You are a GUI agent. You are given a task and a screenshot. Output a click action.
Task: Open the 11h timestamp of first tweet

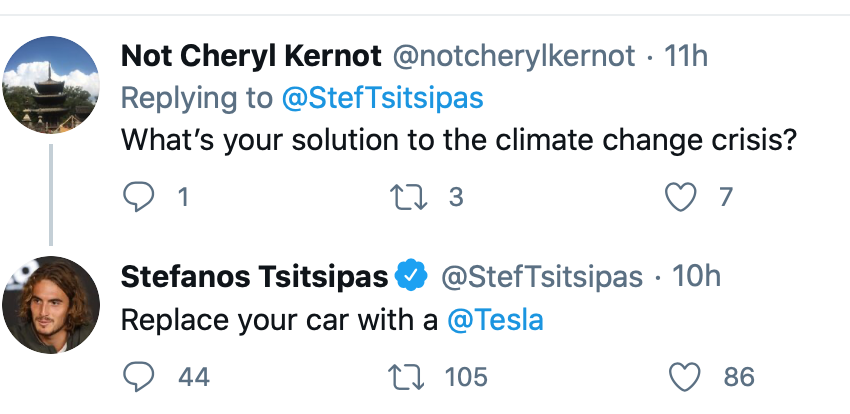(x=686, y=56)
